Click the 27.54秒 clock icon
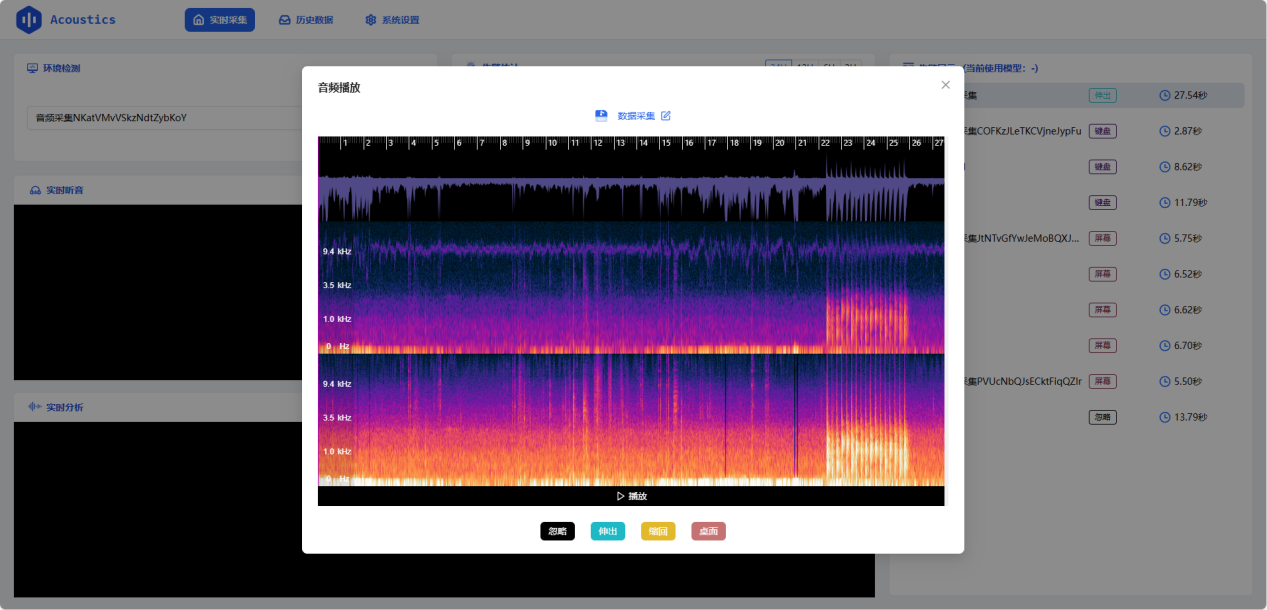Image resolution: width=1267 pixels, height=610 pixels. pos(1165,95)
